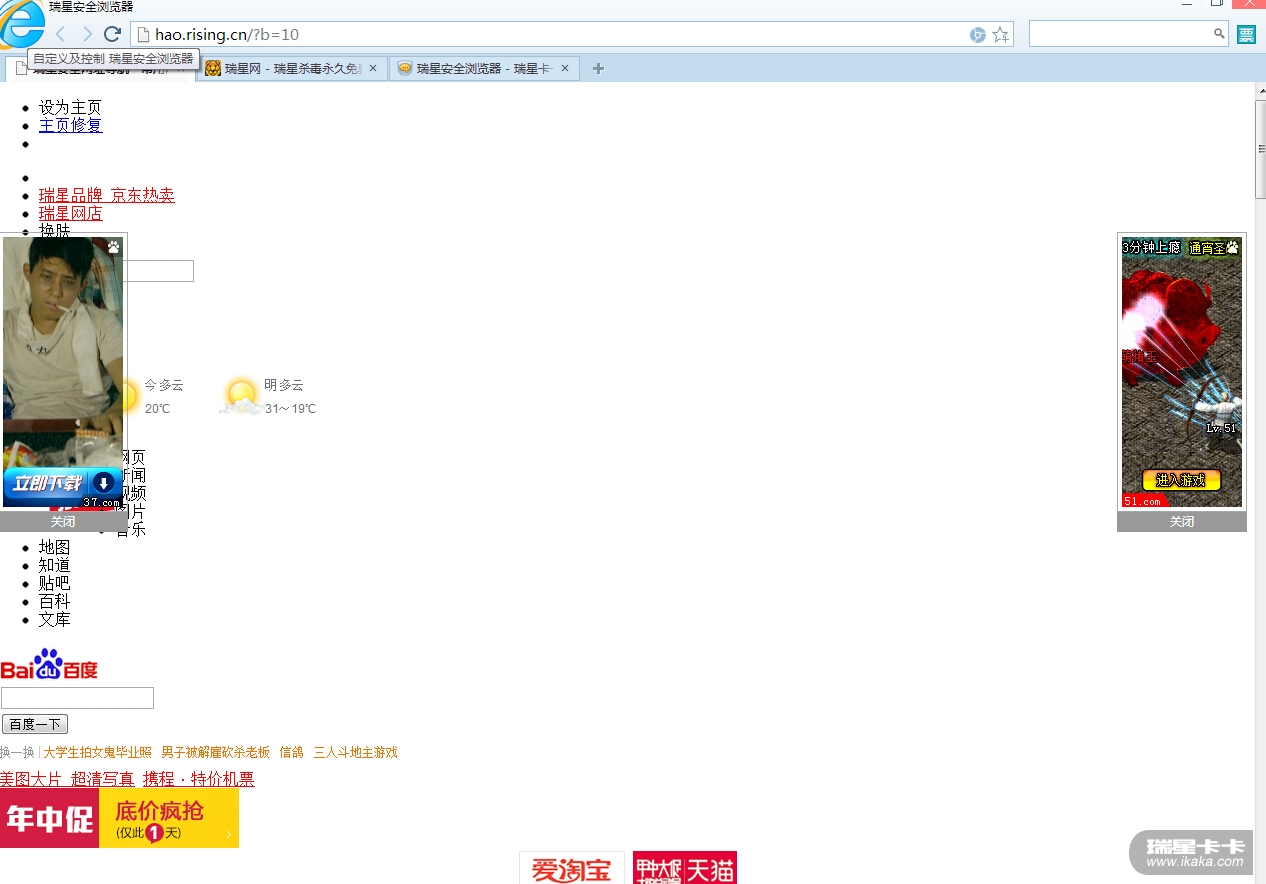1266x884 pixels.
Task: Open the teal ticket (票) extension icon
Action: click(1246, 35)
